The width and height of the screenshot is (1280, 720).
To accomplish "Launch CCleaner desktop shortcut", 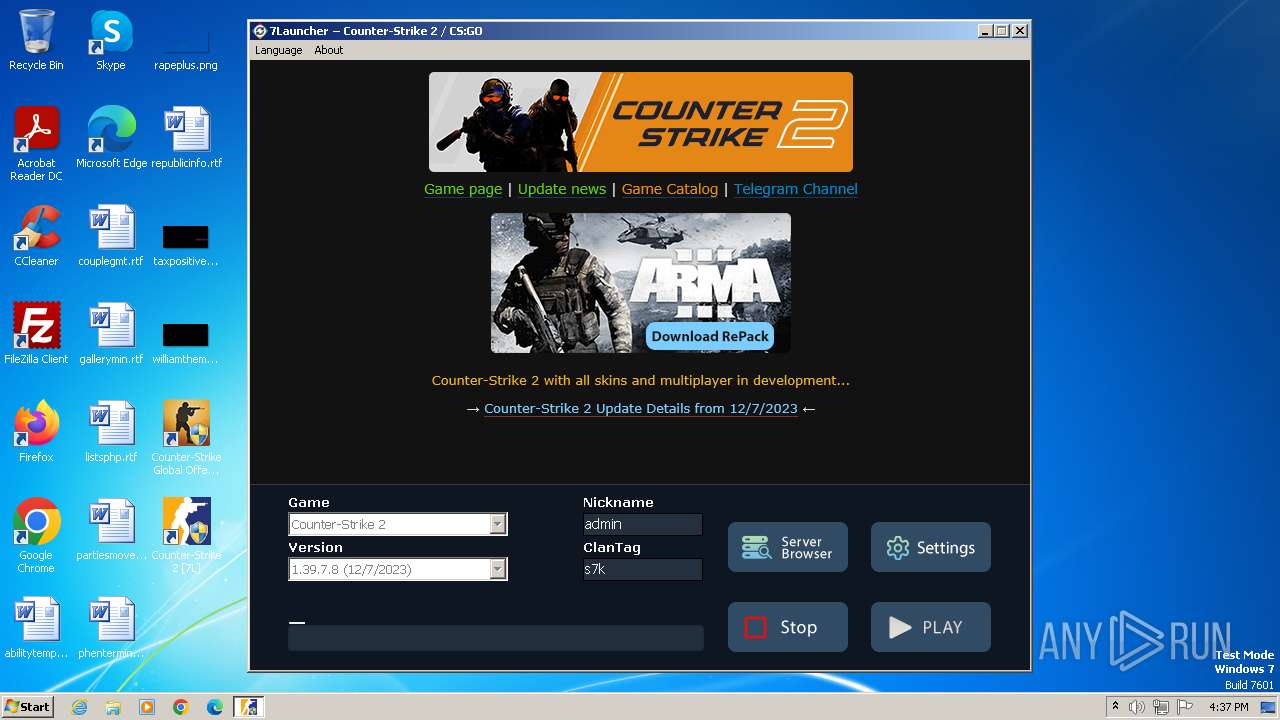I will (x=36, y=235).
